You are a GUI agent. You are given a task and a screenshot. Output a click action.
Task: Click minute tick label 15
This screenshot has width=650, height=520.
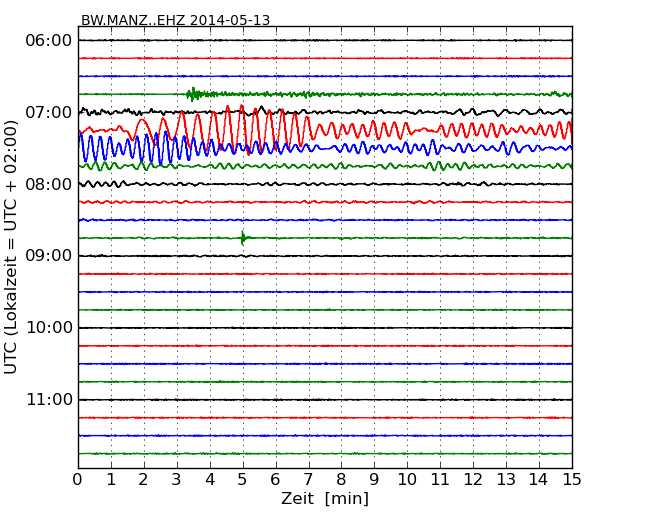click(572, 480)
